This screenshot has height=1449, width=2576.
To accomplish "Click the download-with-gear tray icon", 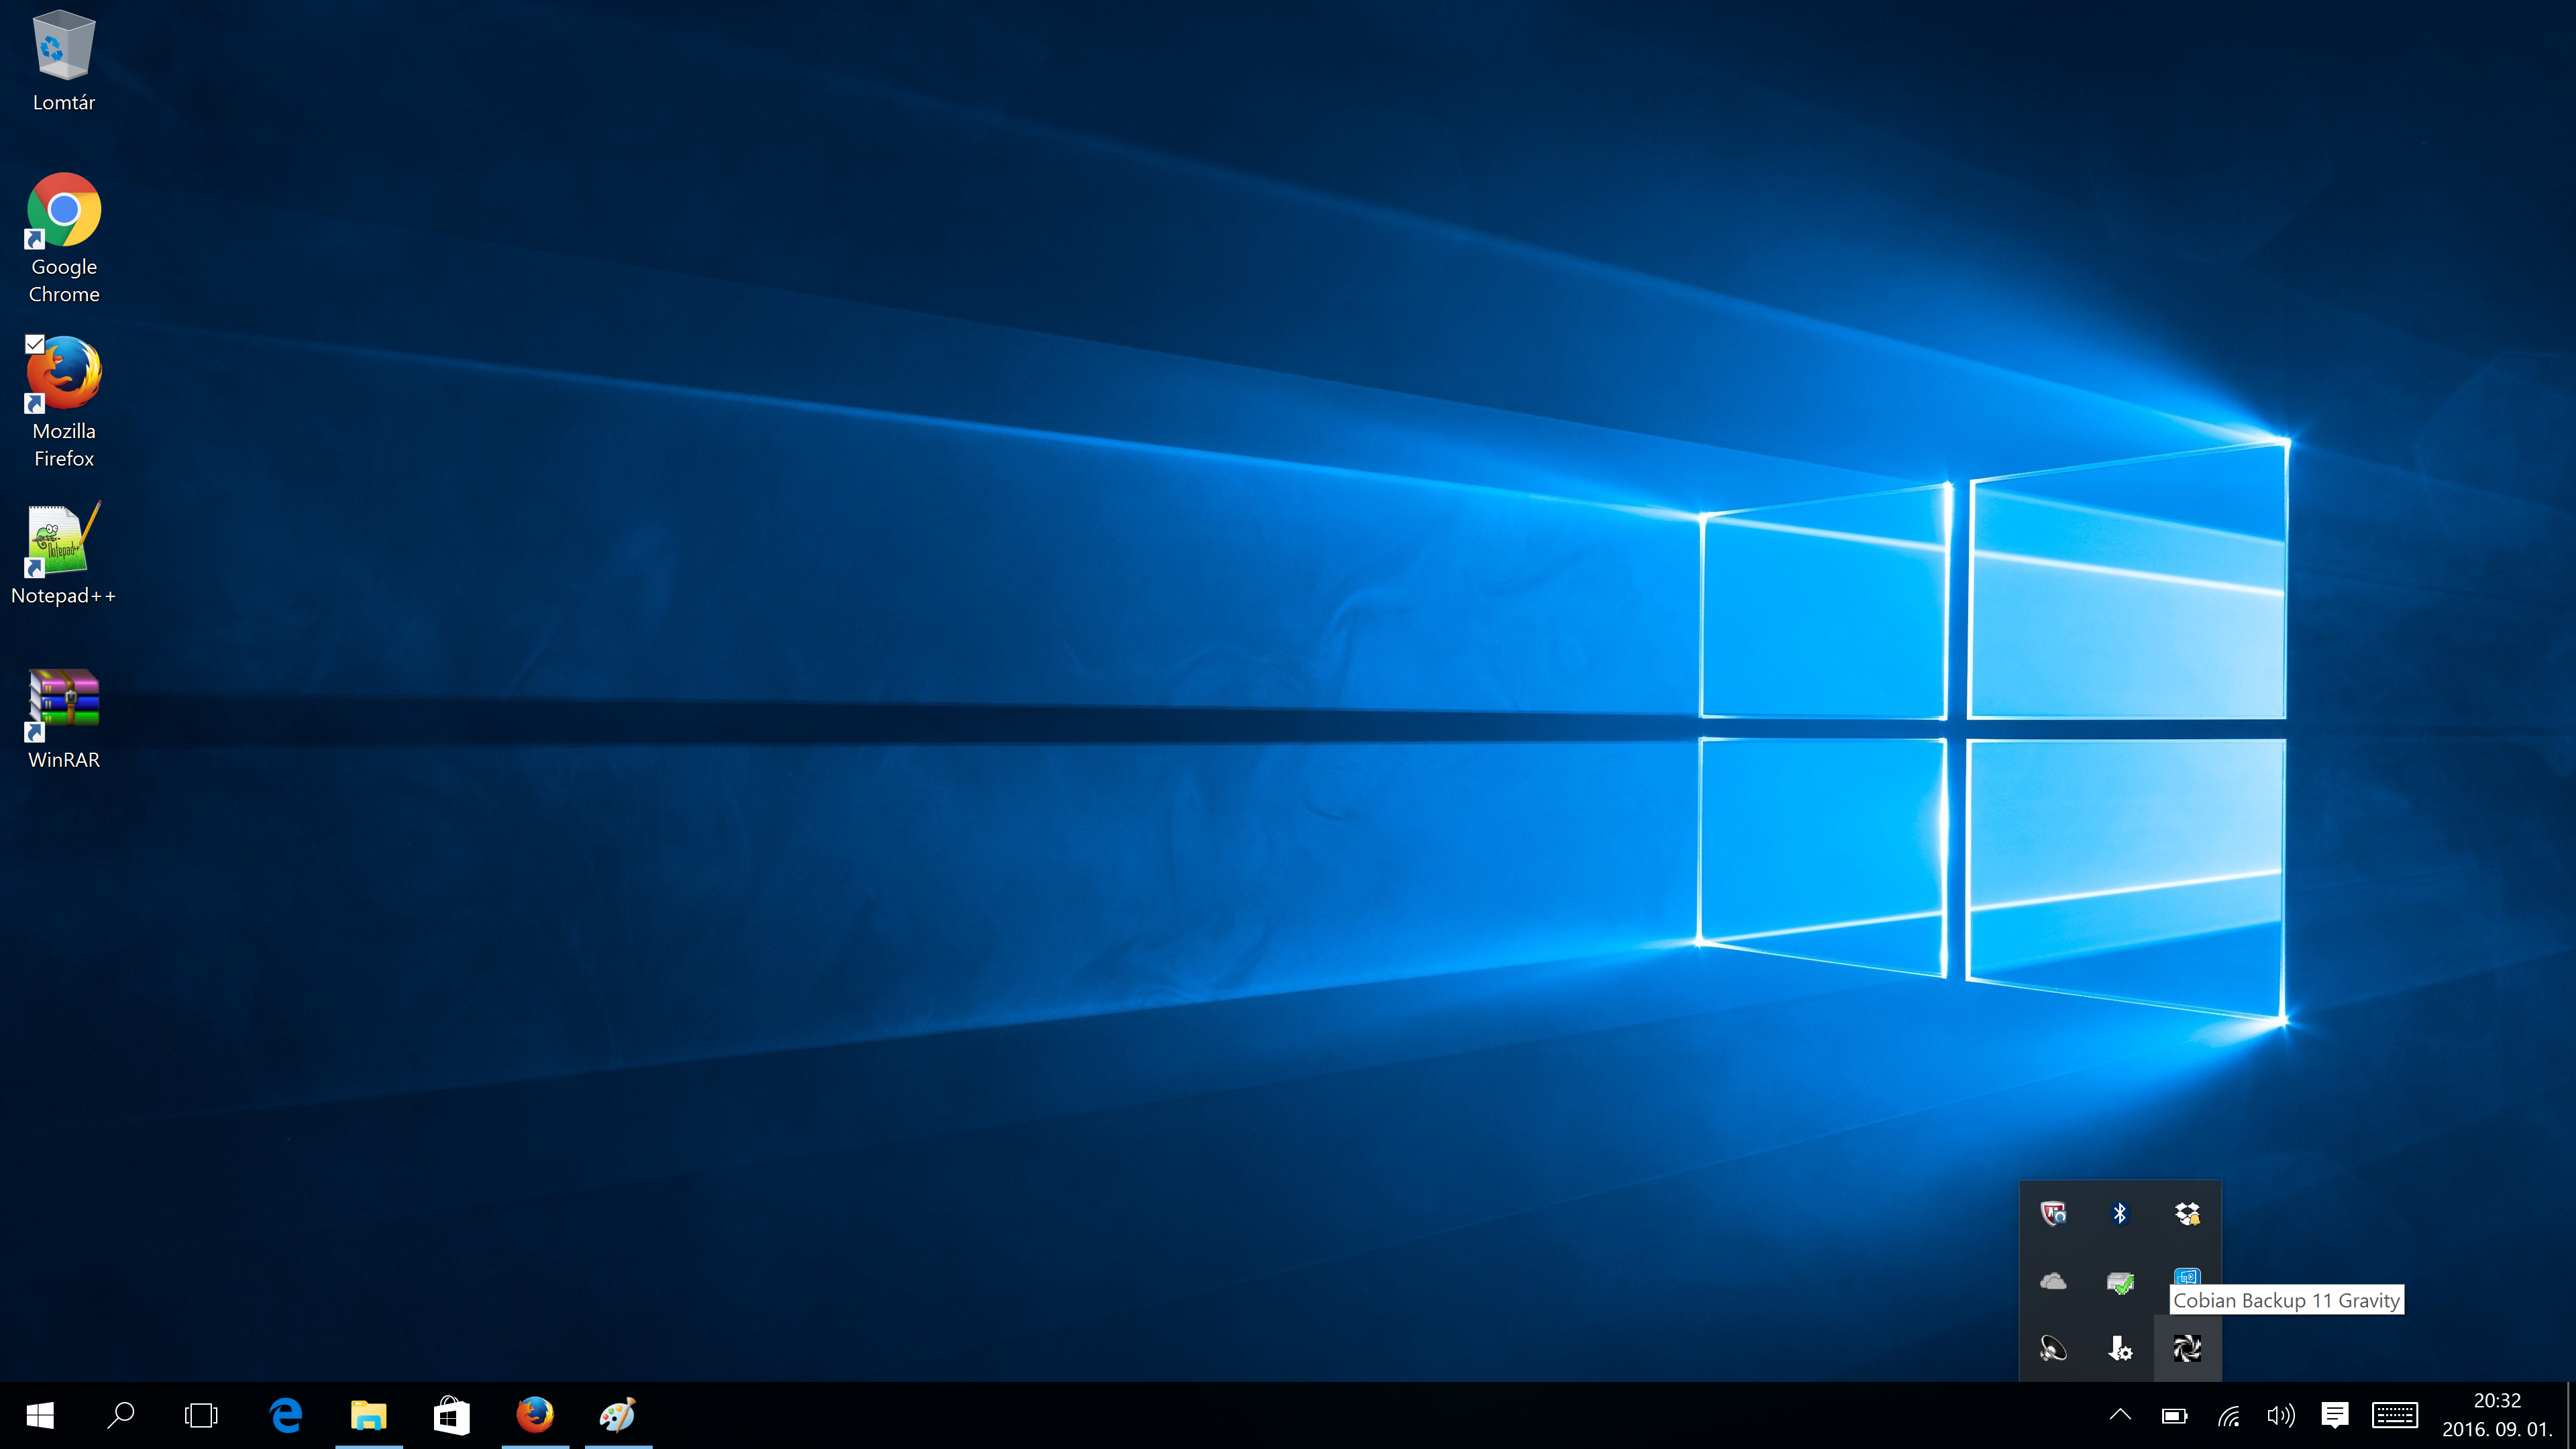I will click(2119, 1348).
